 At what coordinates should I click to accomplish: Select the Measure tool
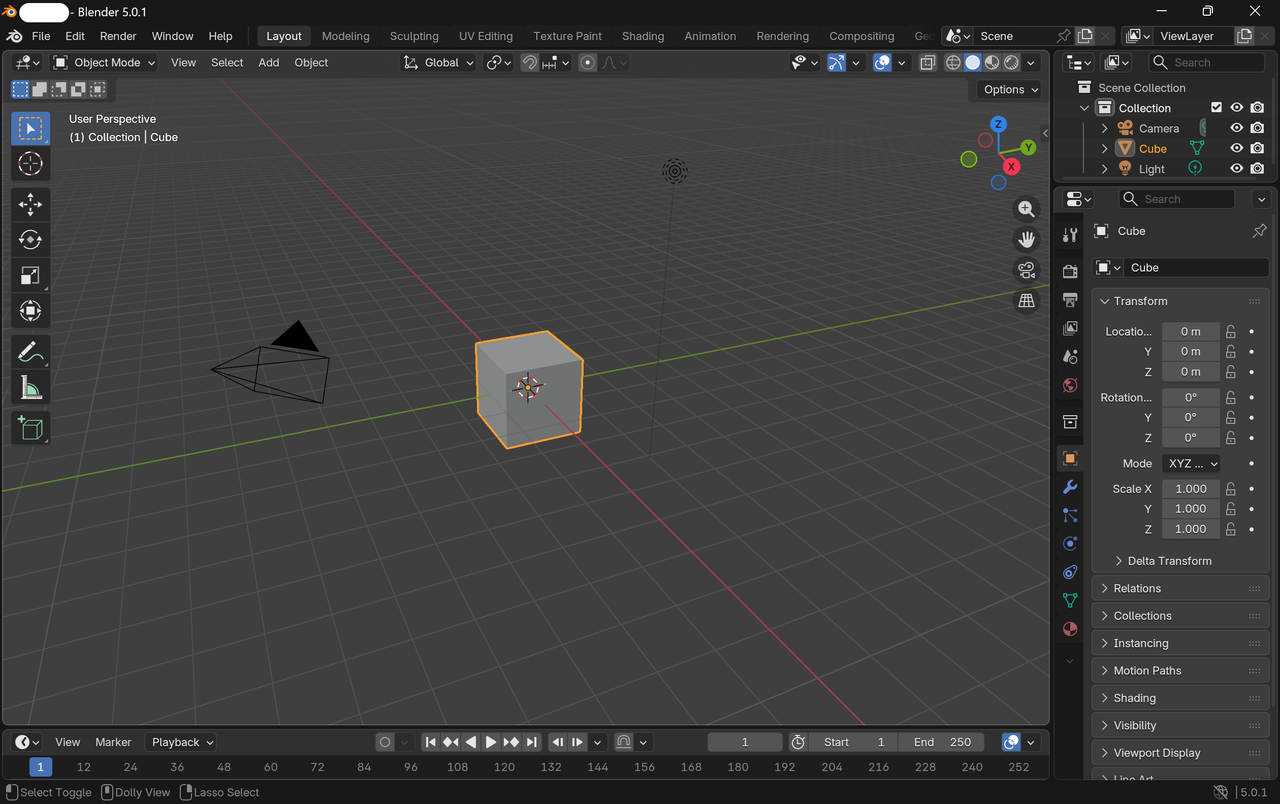tap(30, 387)
